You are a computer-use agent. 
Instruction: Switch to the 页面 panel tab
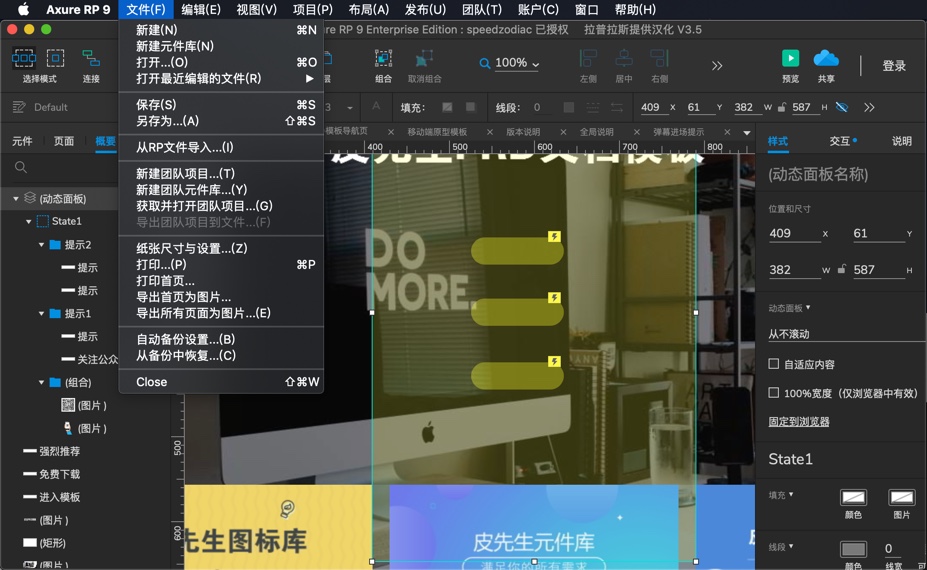tap(64, 141)
